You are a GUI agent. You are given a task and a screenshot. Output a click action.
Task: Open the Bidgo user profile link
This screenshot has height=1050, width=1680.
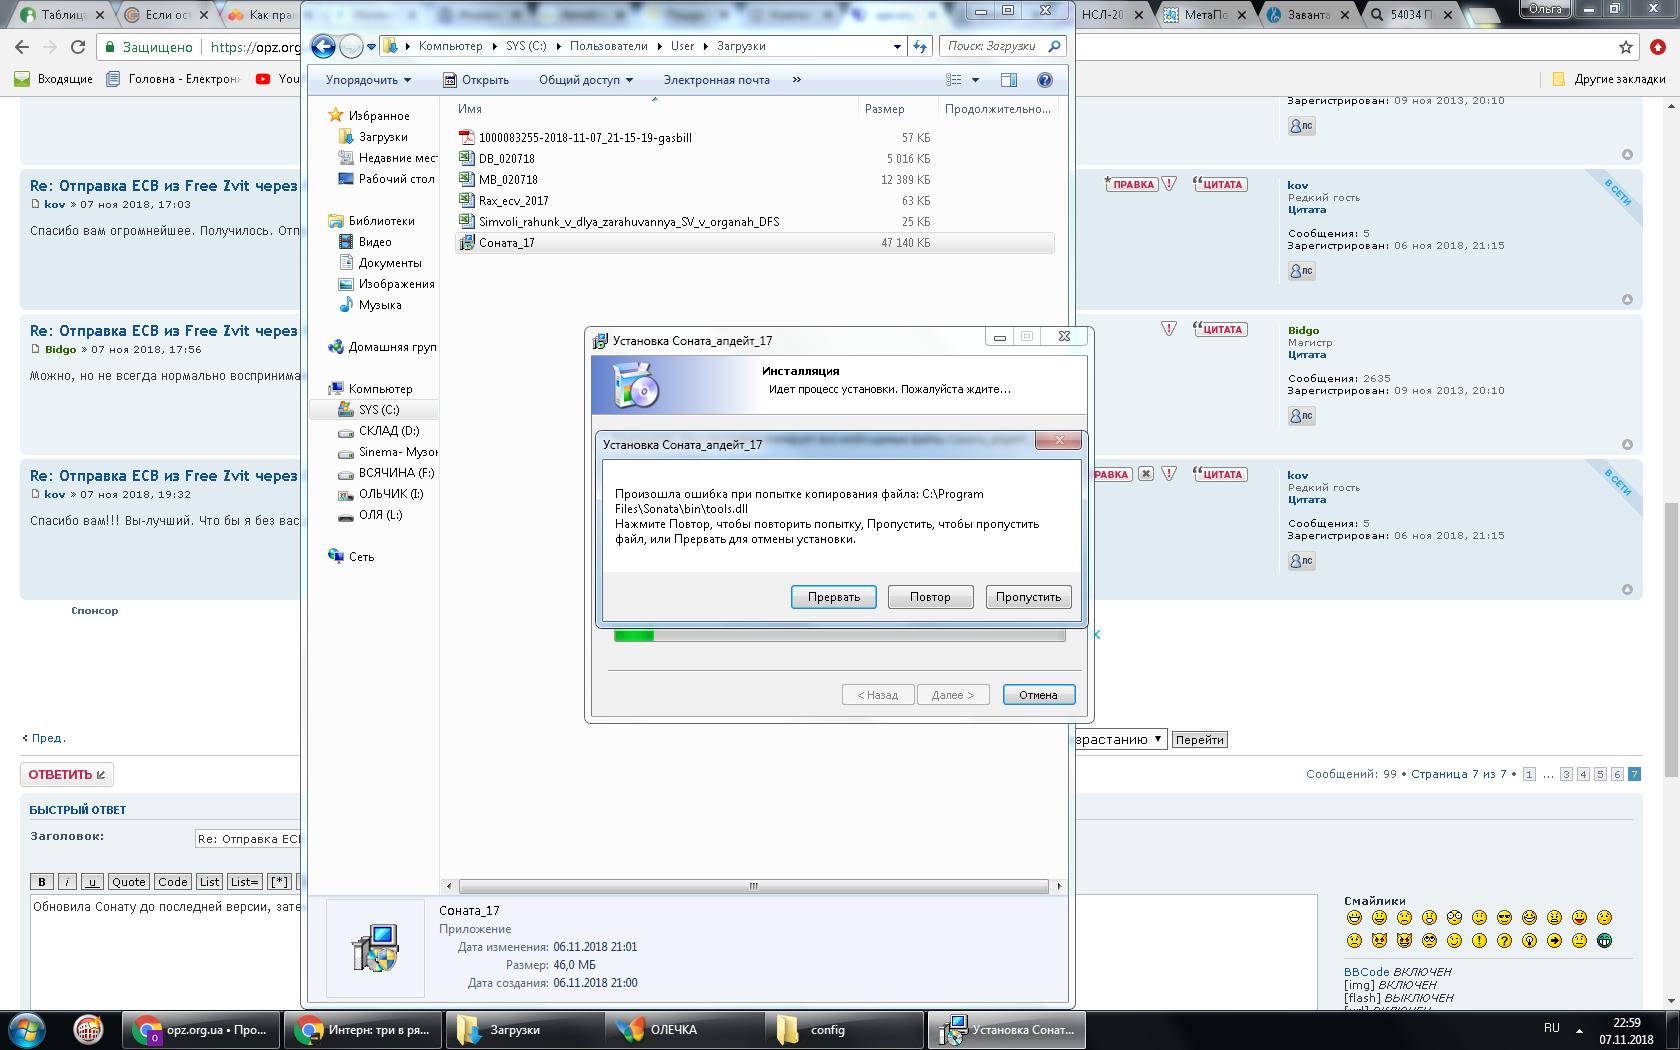coord(1303,330)
